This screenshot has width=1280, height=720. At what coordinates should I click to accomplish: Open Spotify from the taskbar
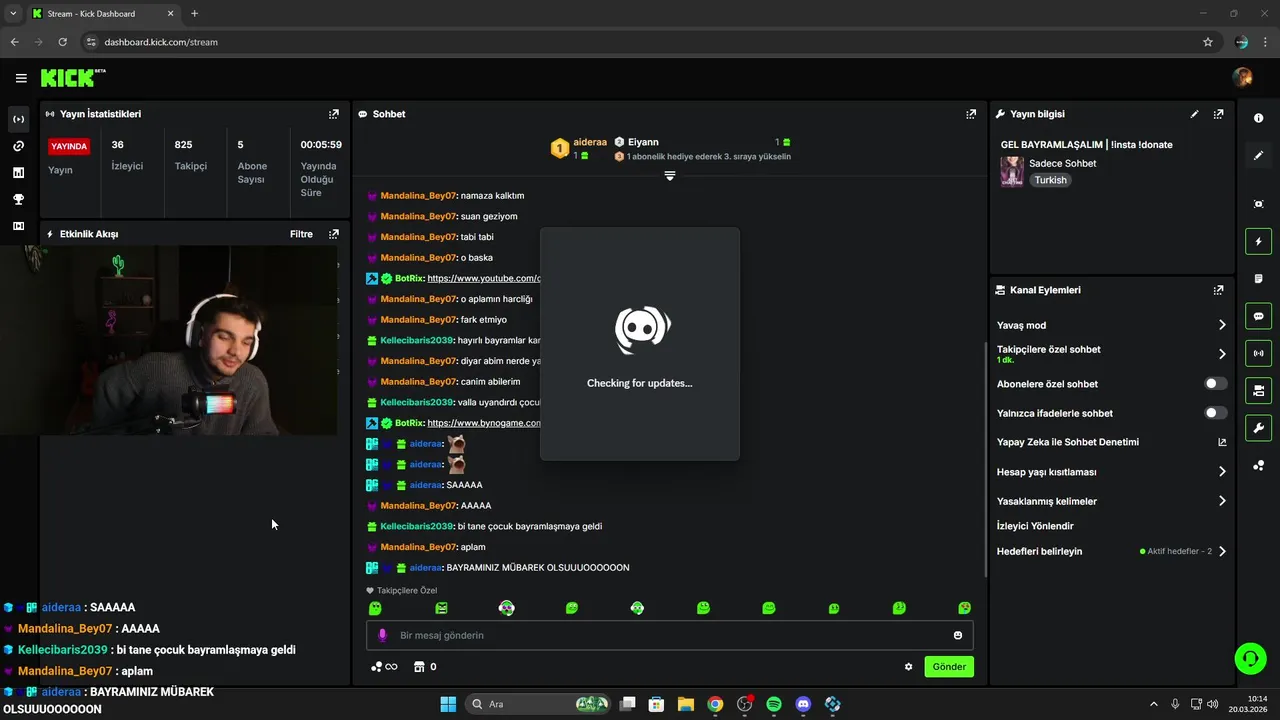pos(774,704)
